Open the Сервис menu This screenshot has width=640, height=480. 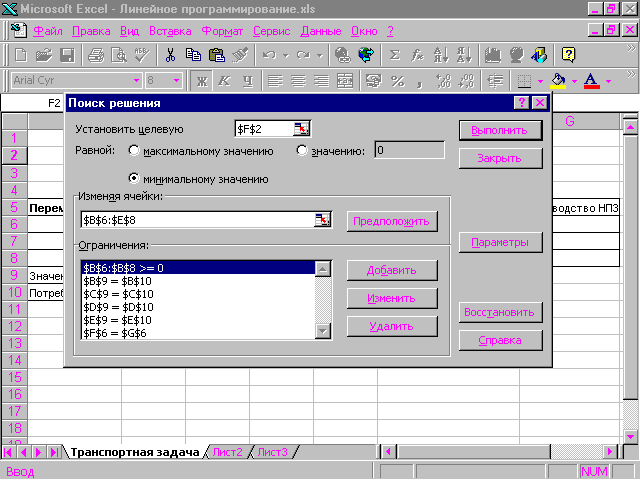click(271, 31)
